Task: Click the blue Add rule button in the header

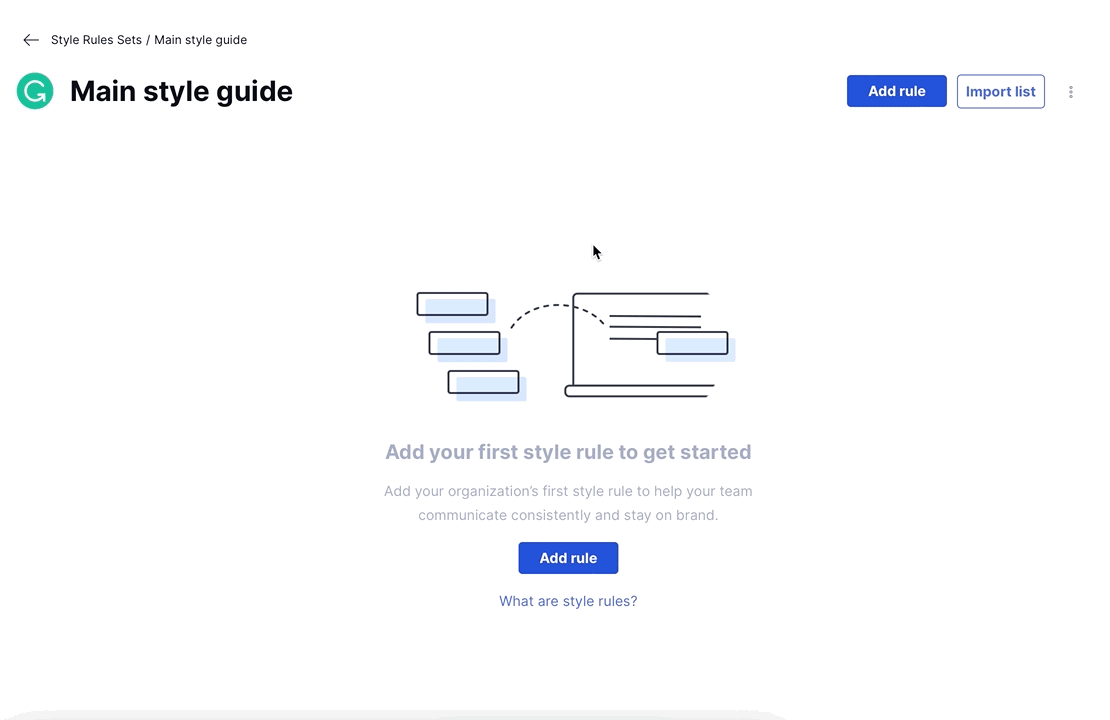Action: point(896,91)
